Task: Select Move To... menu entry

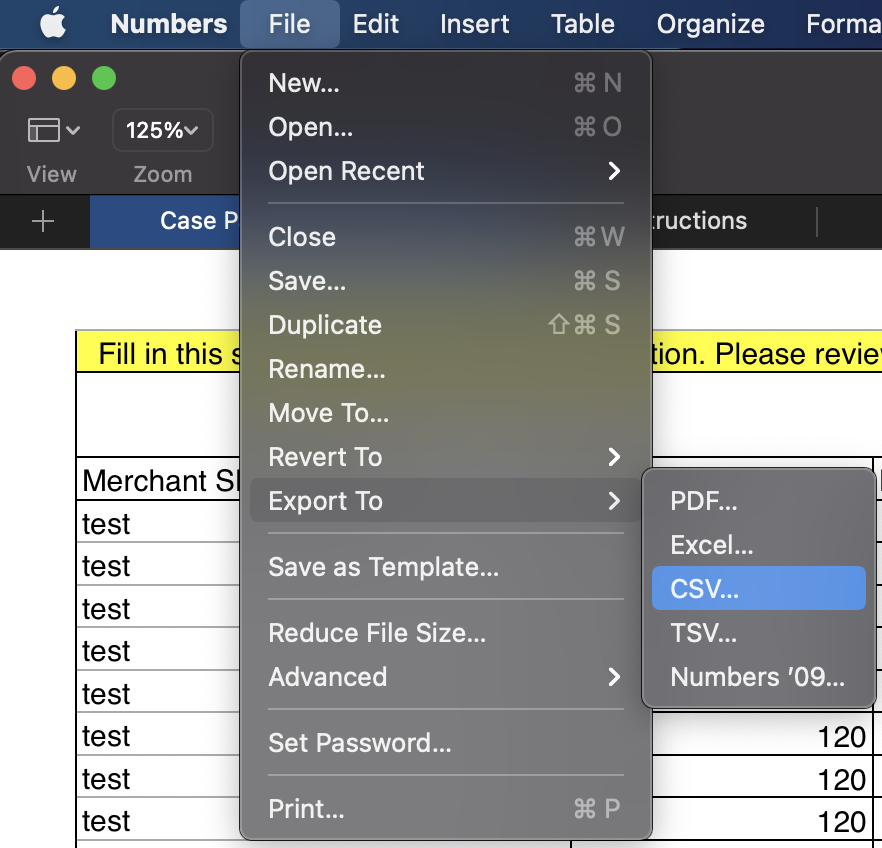Action: [x=446, y=413]
